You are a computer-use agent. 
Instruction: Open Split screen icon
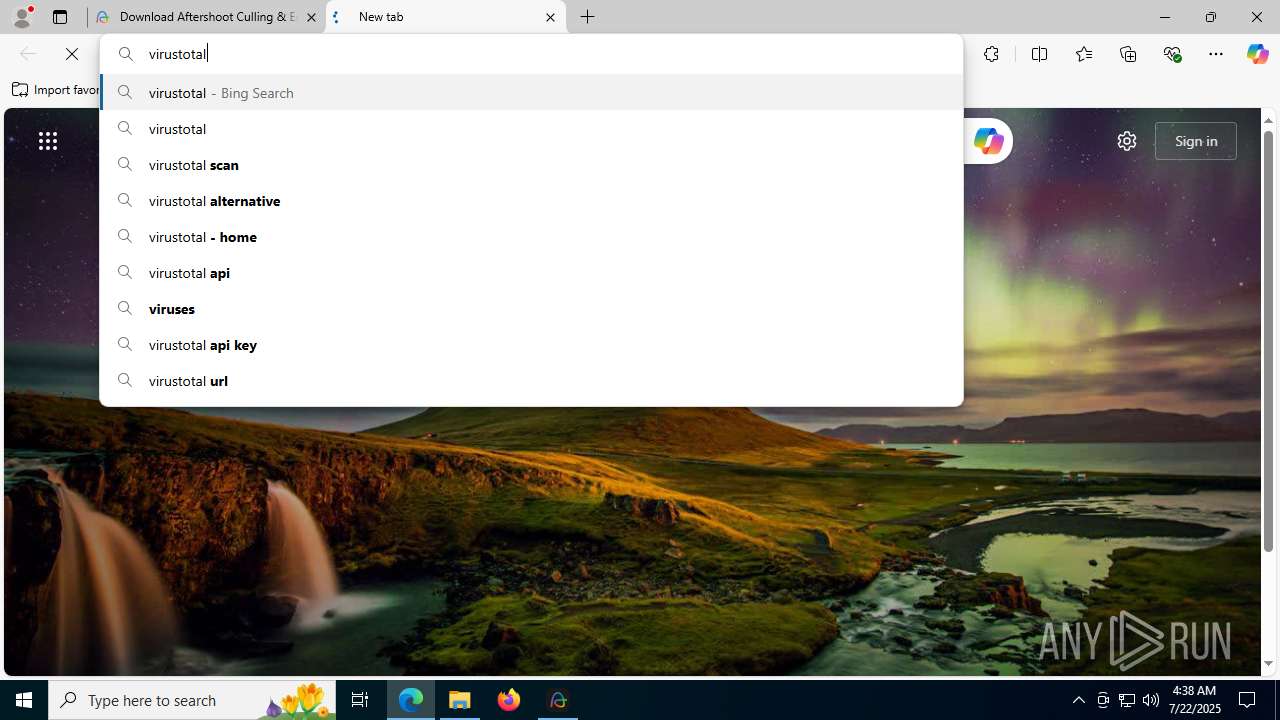[x=1039, y=54]
